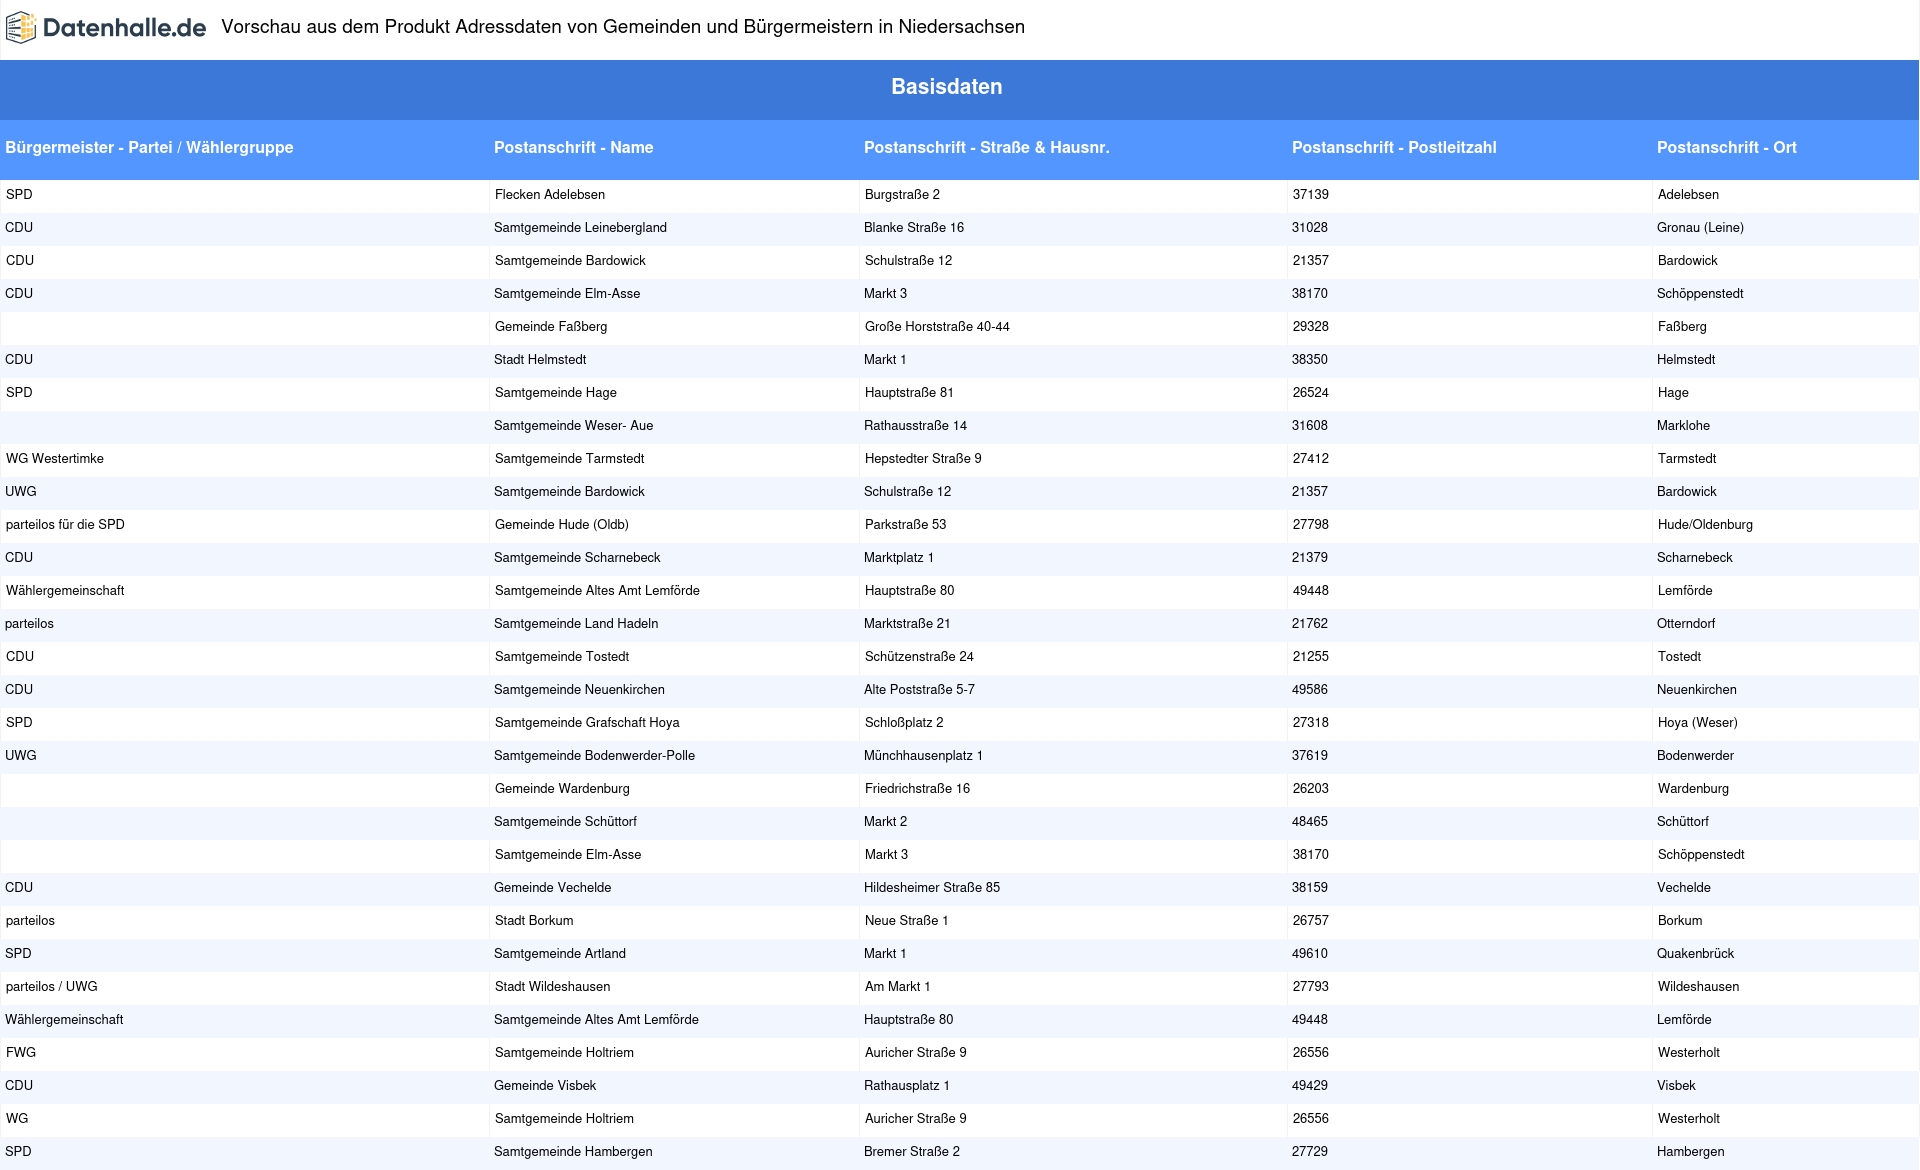
Task: Select the 'Quakenbrück' town cell
Action: coord(1786,954)
